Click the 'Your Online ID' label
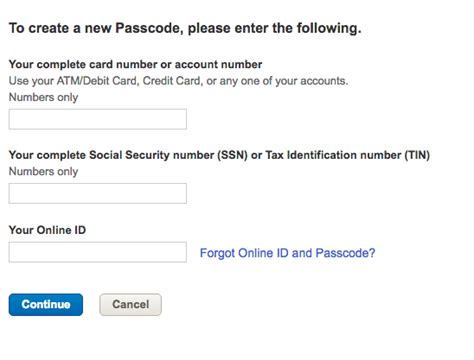Screen dimensions: 474x360 click(47, 230)
